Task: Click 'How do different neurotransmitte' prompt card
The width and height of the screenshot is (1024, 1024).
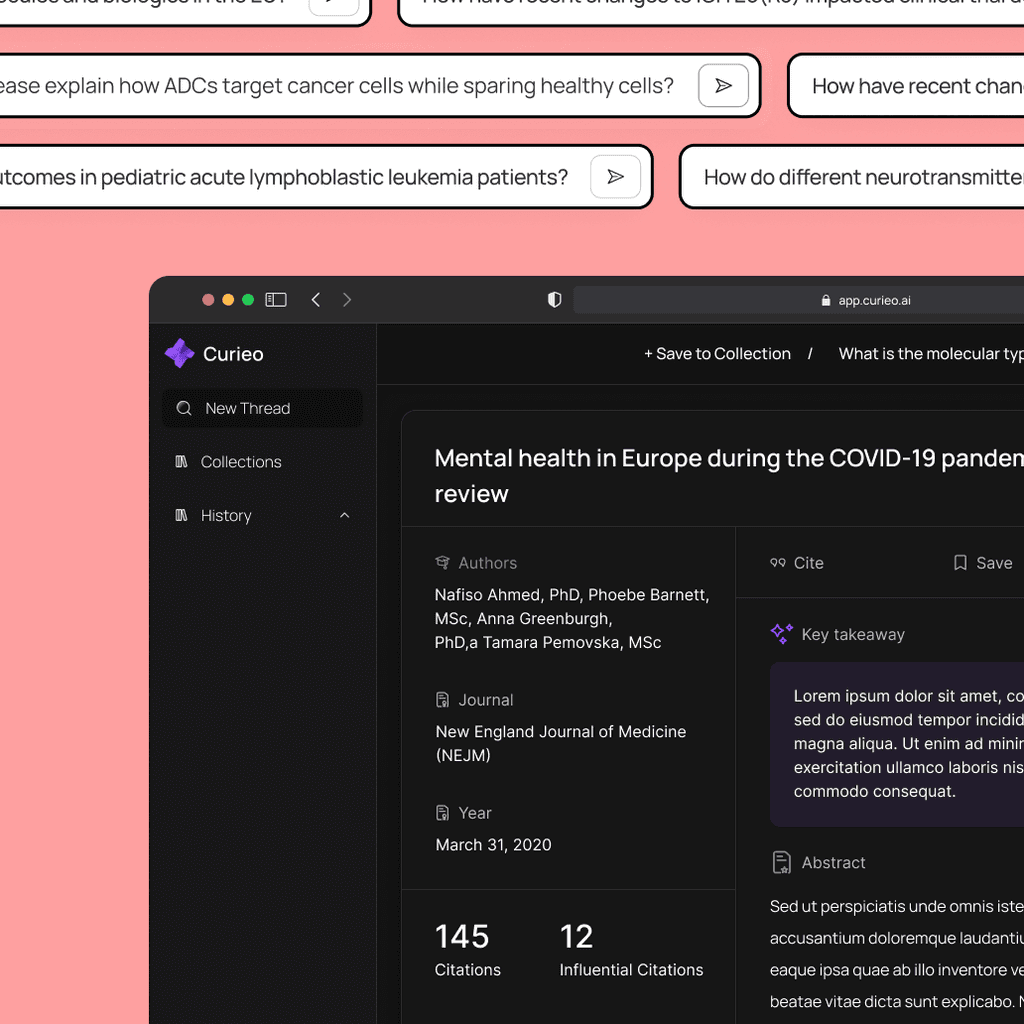Action: click(852, 176)
